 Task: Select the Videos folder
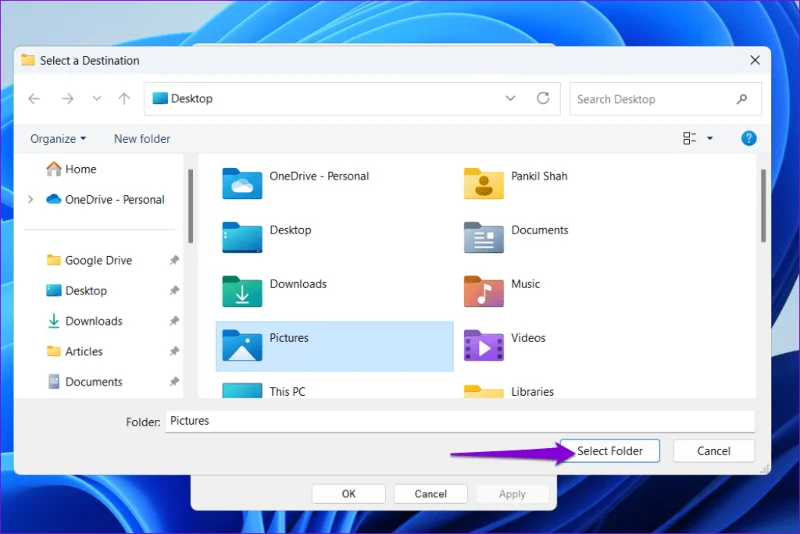(505, 345)
